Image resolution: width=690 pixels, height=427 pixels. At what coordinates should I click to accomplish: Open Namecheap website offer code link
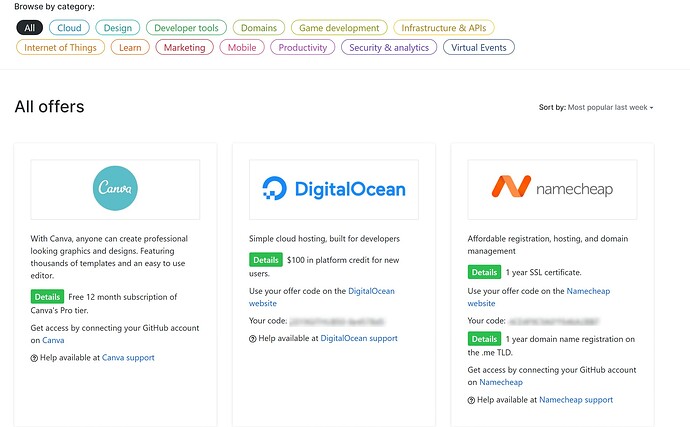point(539,297)
